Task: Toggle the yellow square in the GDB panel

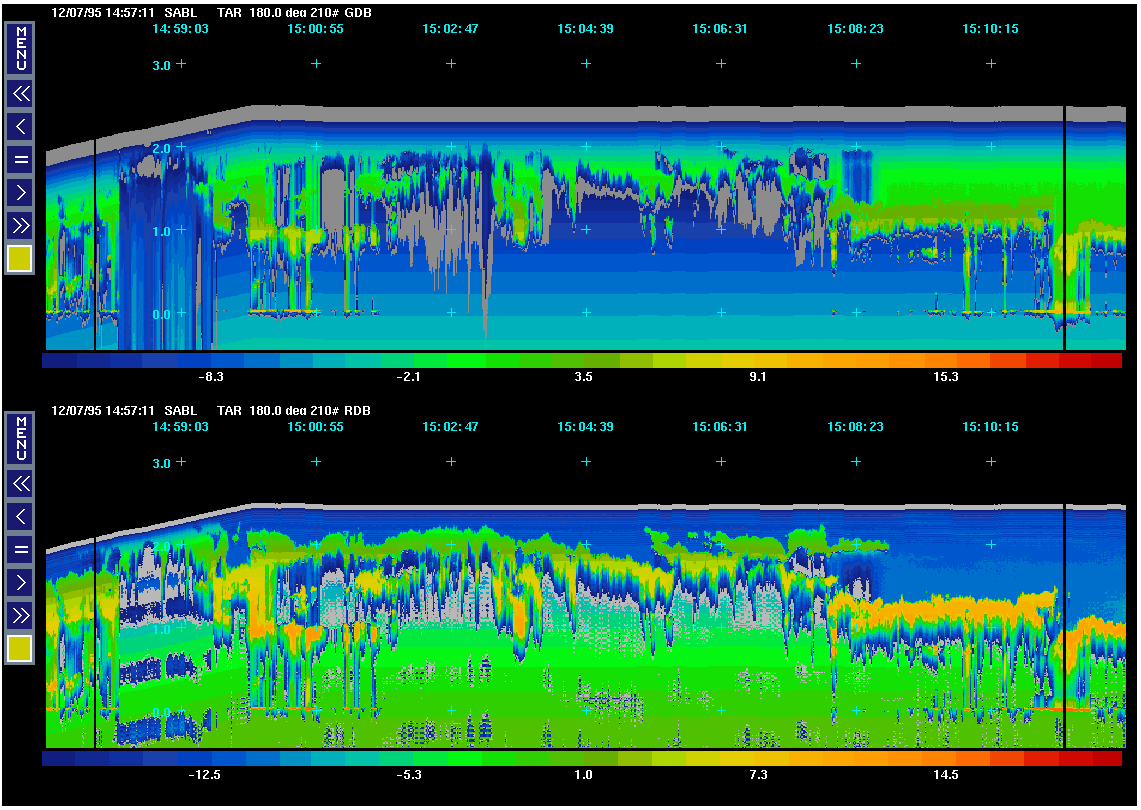Action: 20,259
